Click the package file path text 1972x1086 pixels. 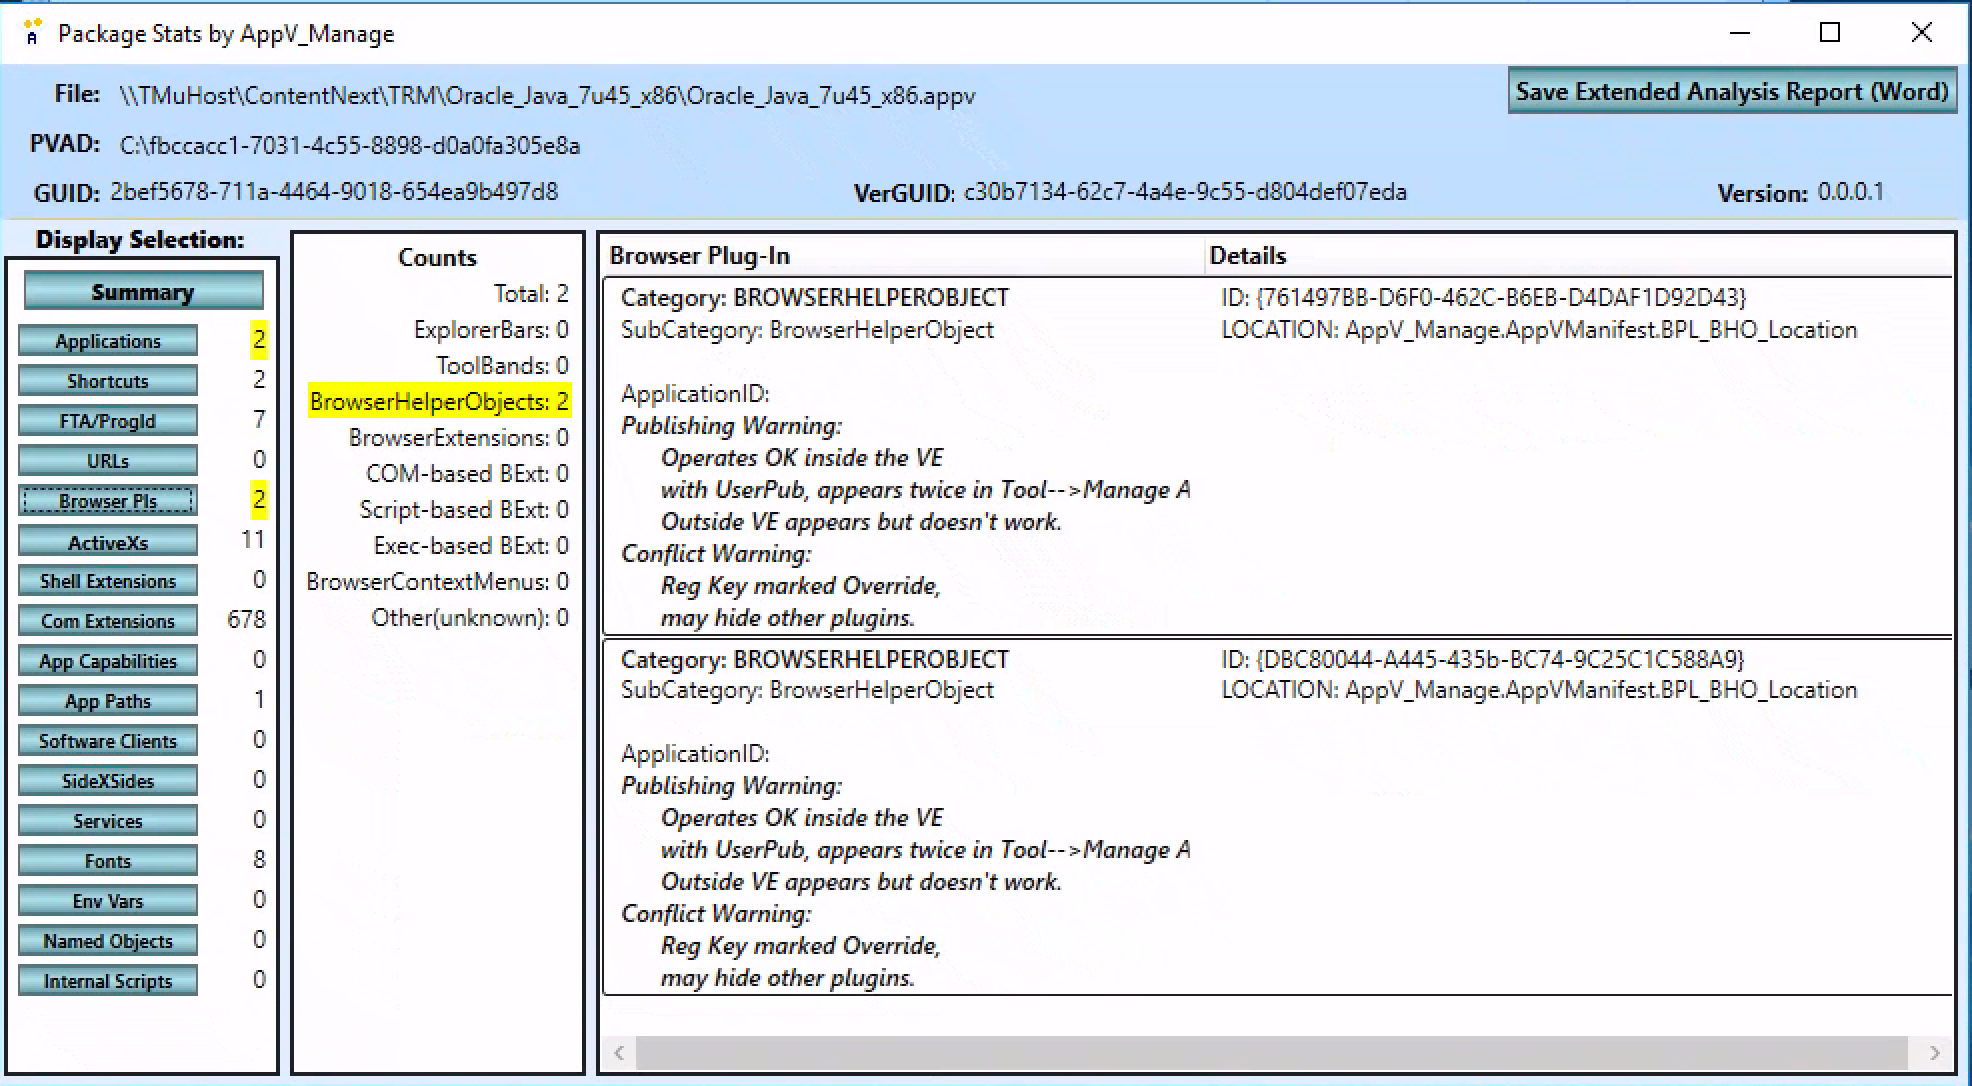547,96
